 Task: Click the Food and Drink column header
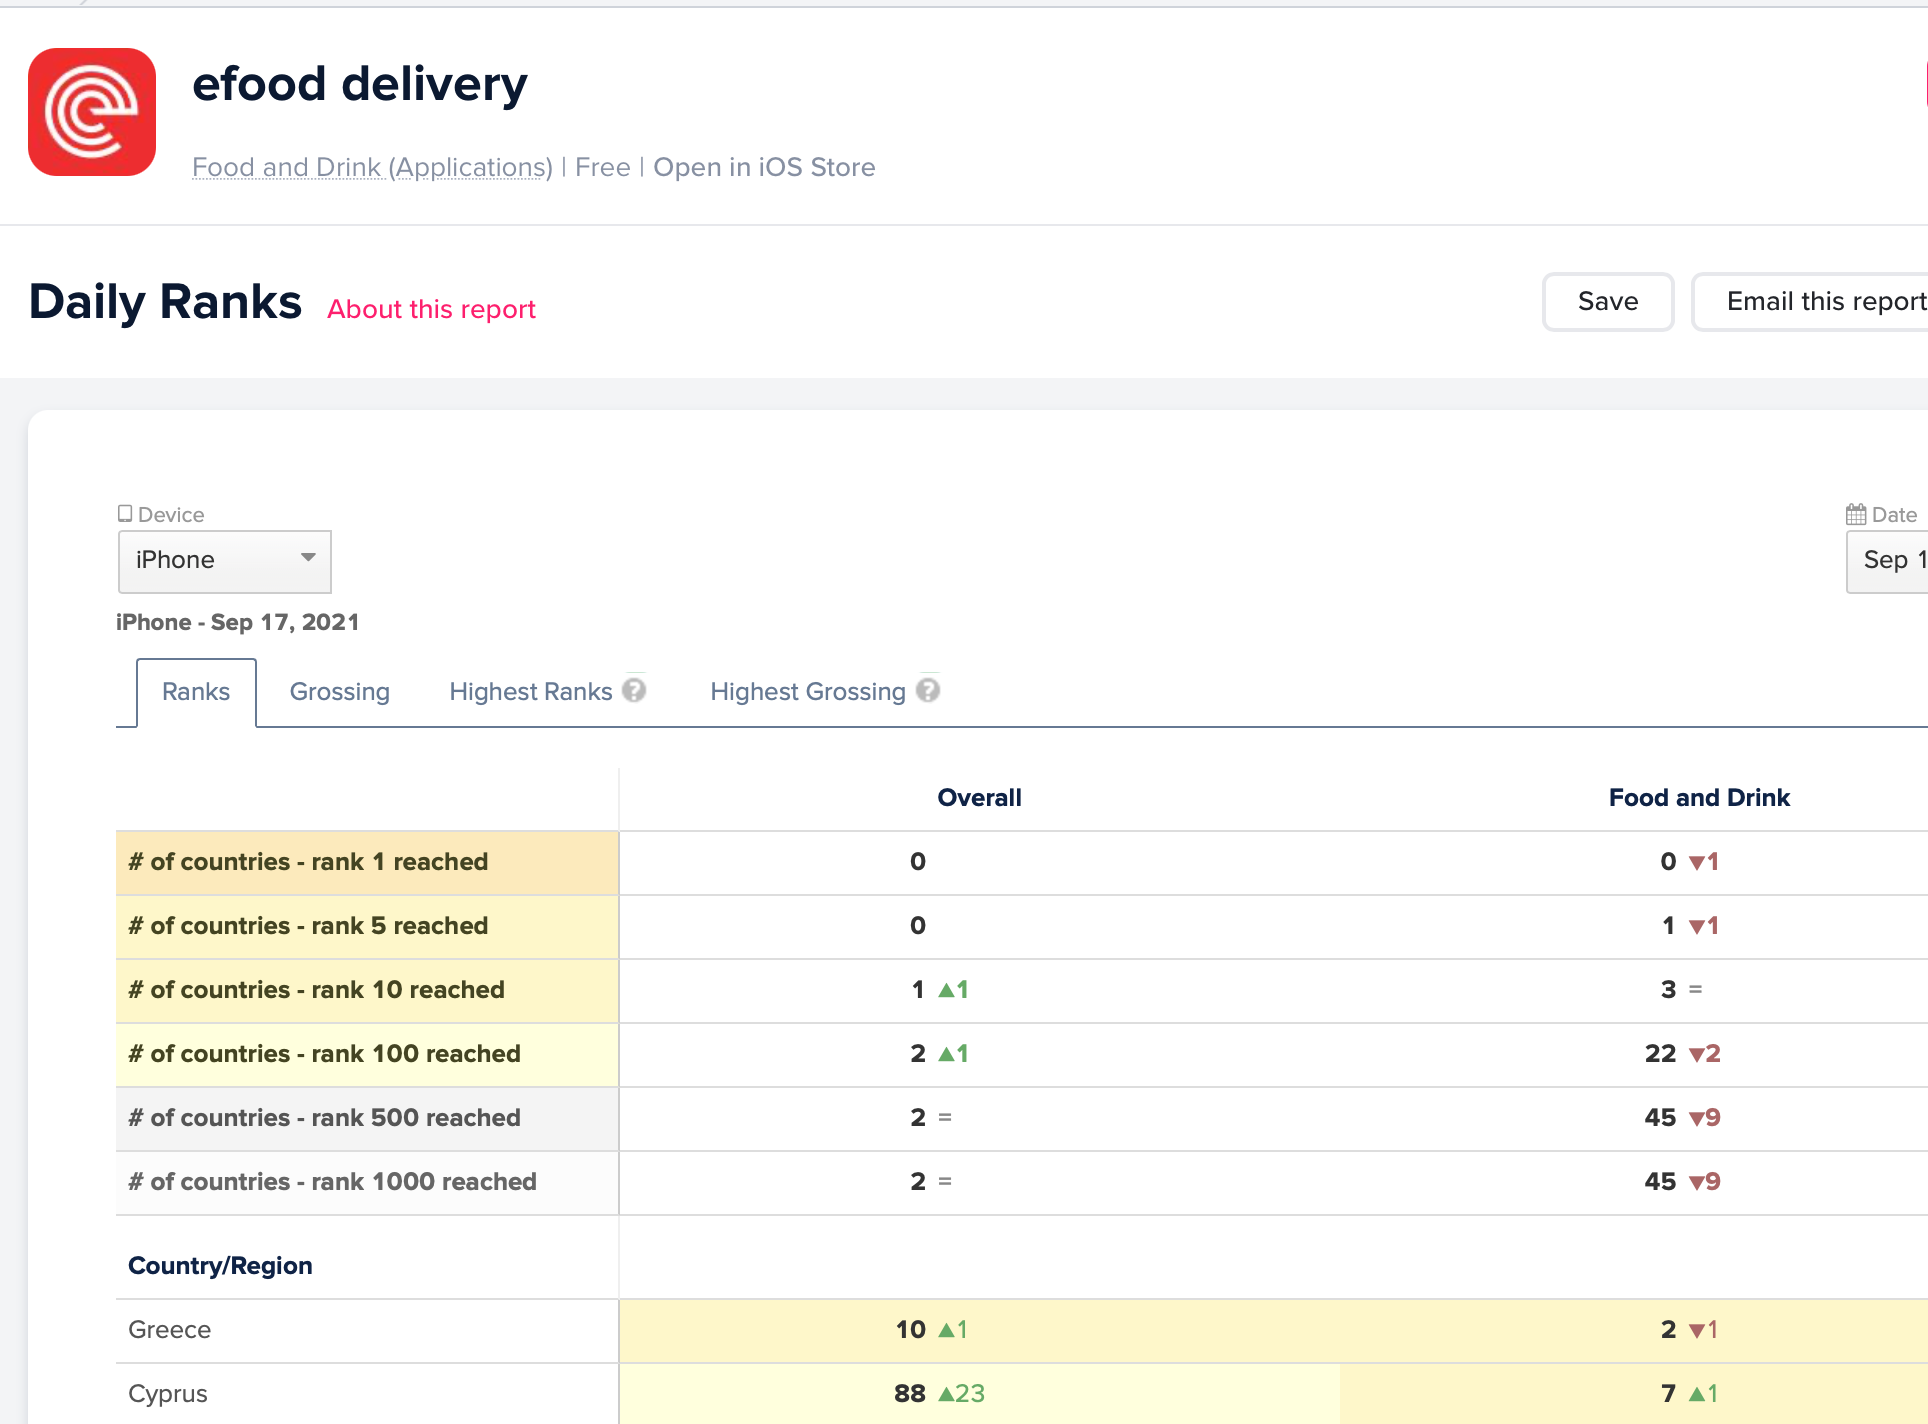point(1699,798)
